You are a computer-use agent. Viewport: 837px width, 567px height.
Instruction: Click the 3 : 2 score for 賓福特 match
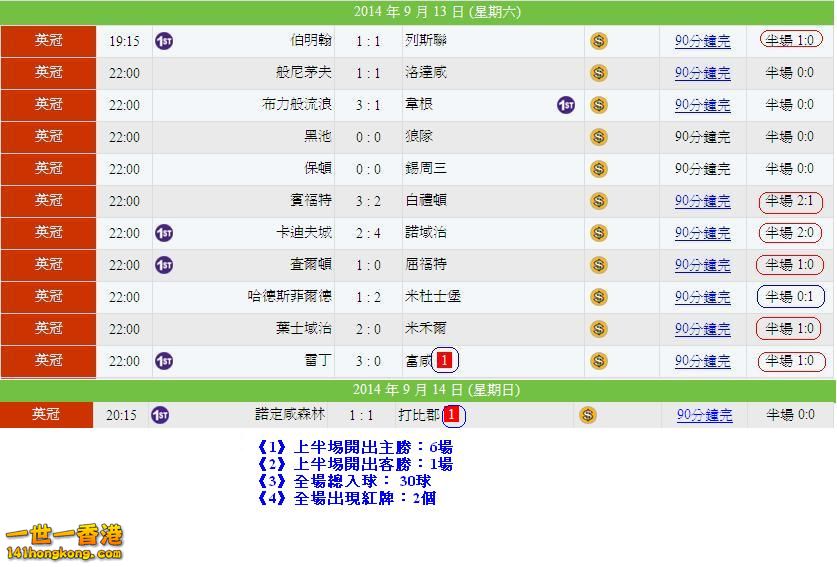pyautogui.click(x=368, y=201)
